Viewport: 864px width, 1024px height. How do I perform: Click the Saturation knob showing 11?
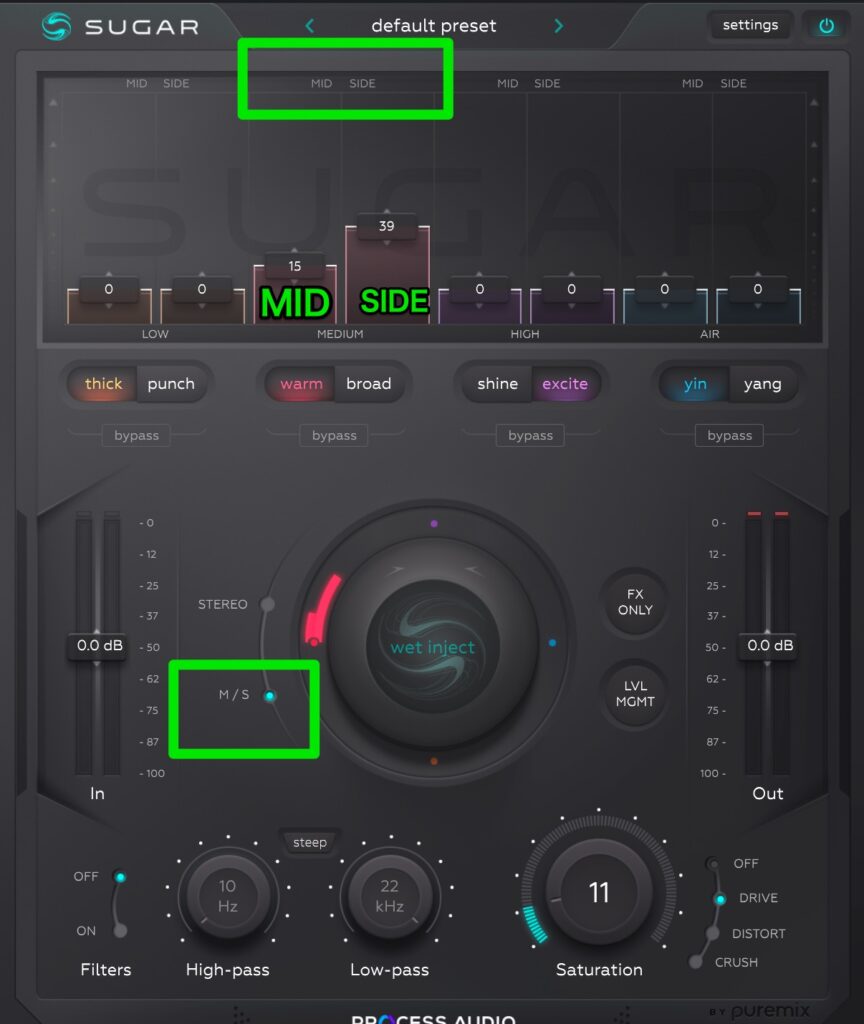pos(598,892)
